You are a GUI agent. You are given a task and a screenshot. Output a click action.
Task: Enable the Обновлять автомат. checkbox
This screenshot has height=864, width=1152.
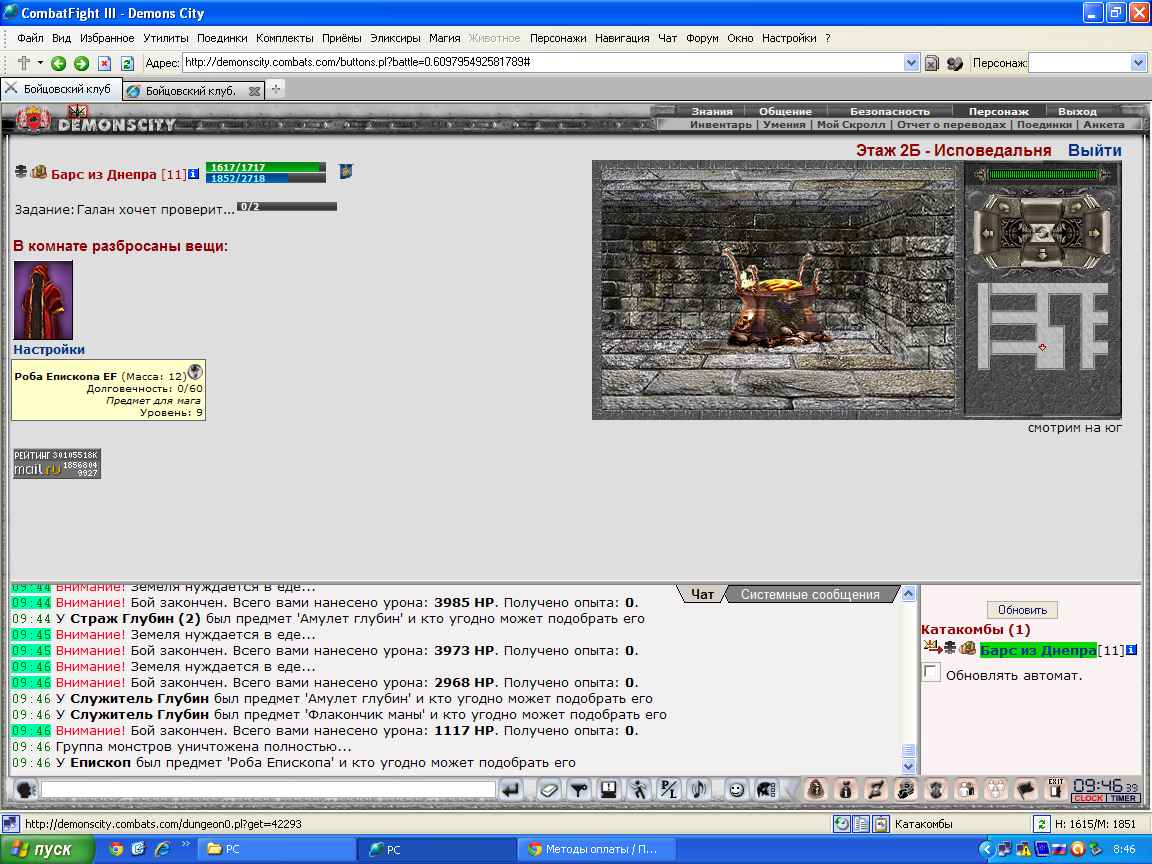tap(931, 672)
